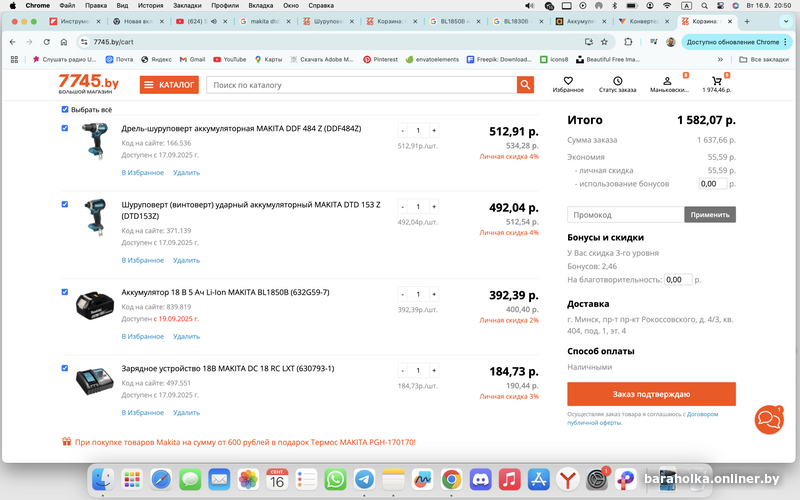Screen dimensions: 800x500
Task: Open Discord in the Dock
Action: coord(481,480)
